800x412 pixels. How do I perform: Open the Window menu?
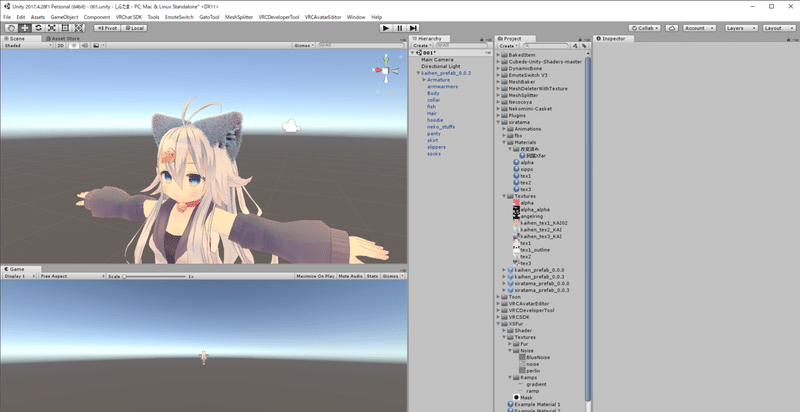356,17
